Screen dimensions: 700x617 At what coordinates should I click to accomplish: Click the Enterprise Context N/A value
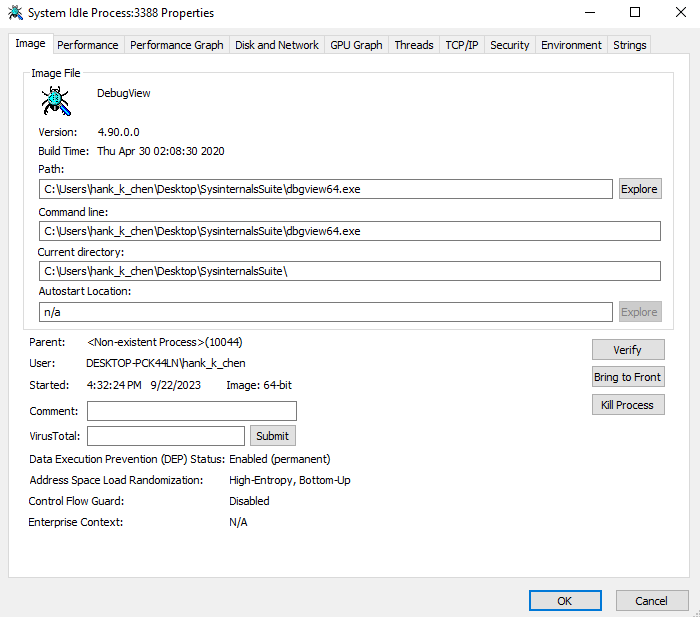pos(238,522)
